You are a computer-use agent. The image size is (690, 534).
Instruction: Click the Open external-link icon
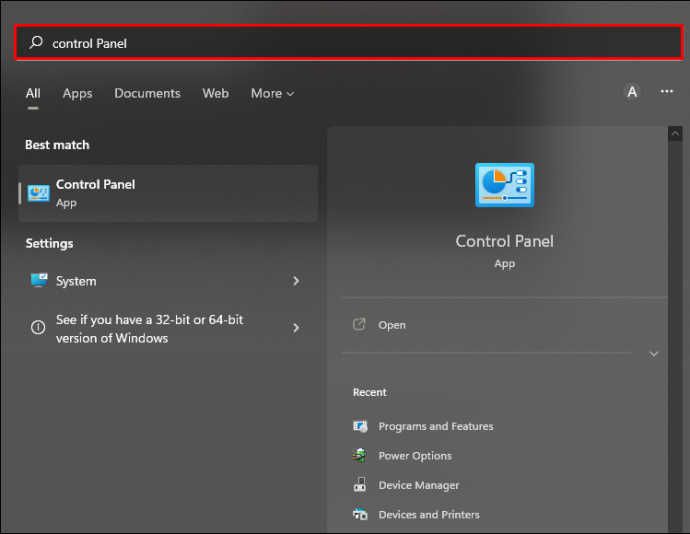[x=359, y=324]
